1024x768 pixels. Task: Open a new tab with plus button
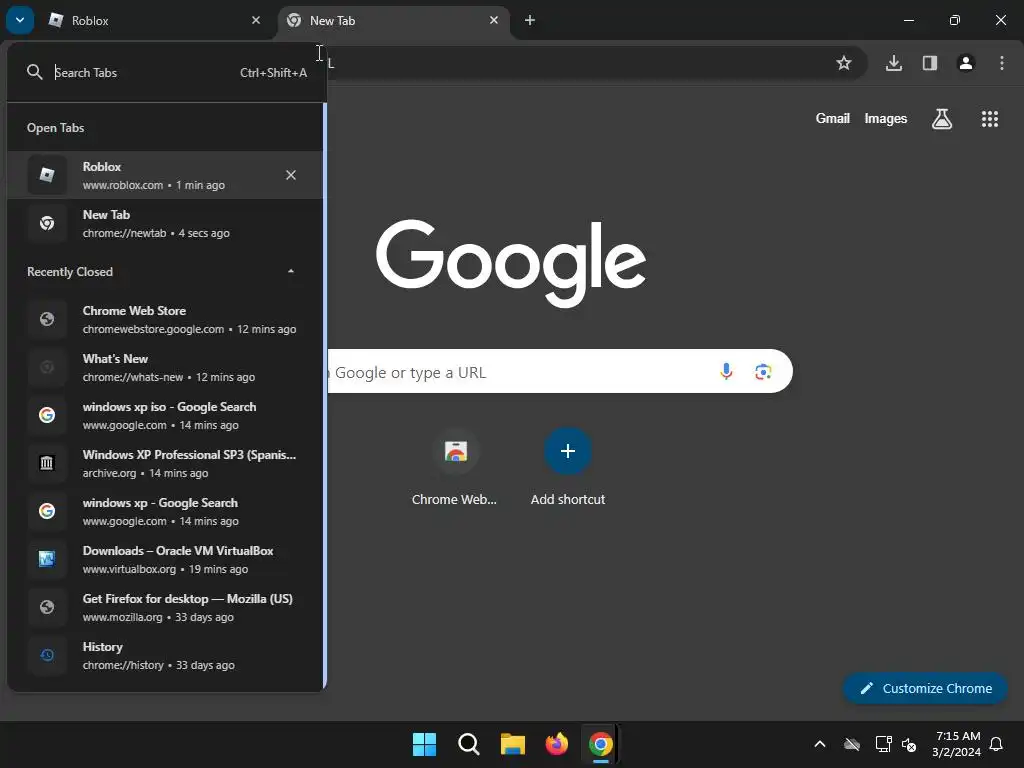(530, 20)
